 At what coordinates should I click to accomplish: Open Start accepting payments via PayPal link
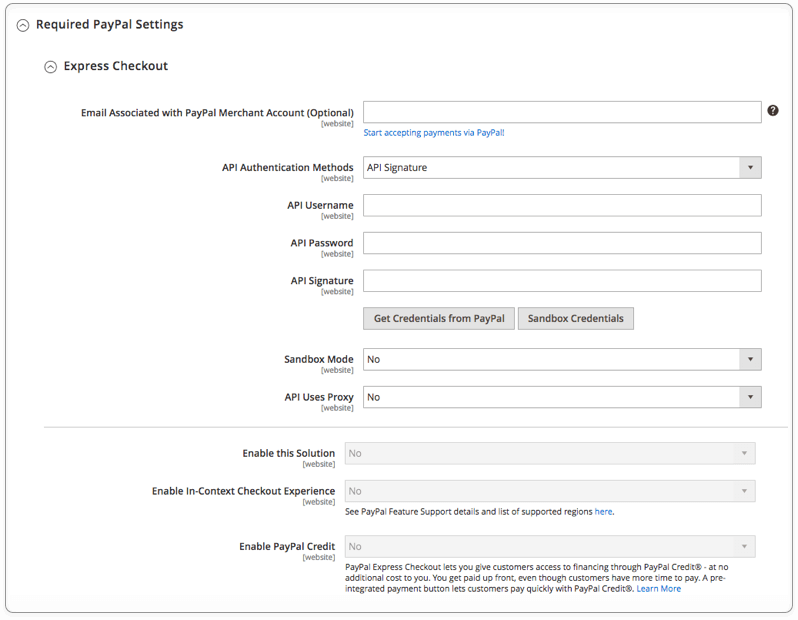pyautogui.click(x=434, y=133)
